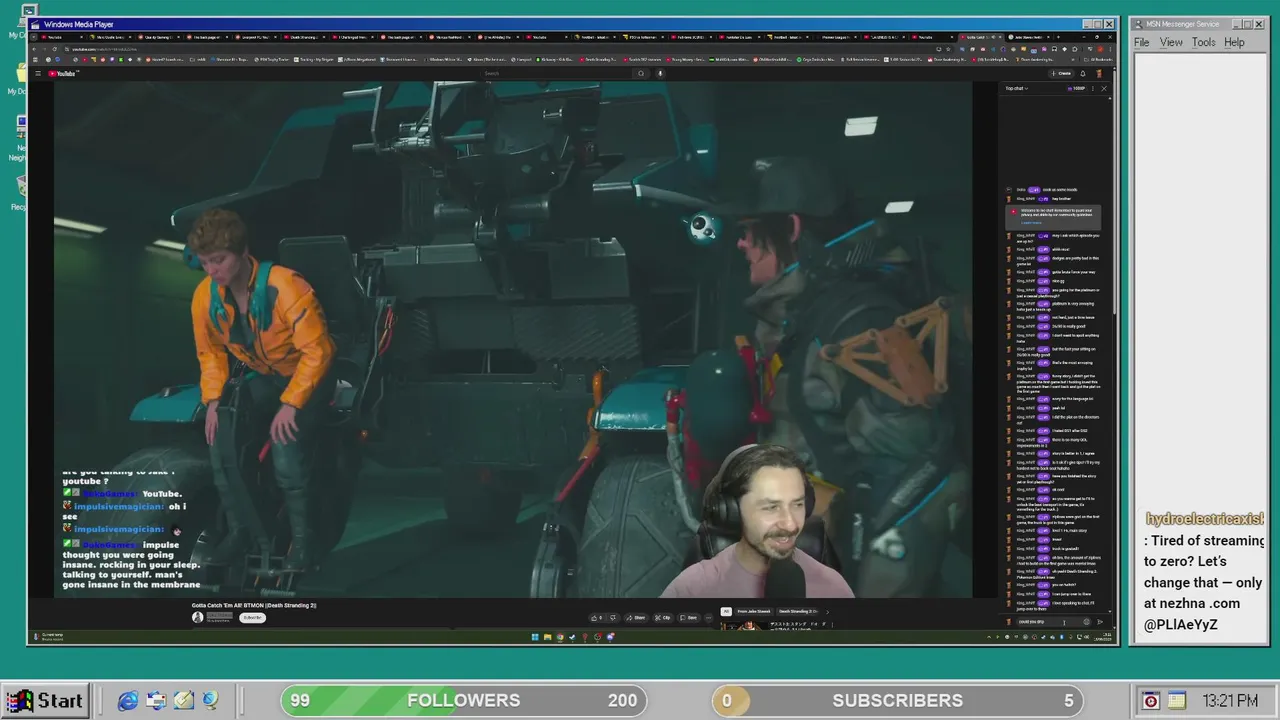
Task: Click the YouTube Create button
Action: pos(1063,73)
